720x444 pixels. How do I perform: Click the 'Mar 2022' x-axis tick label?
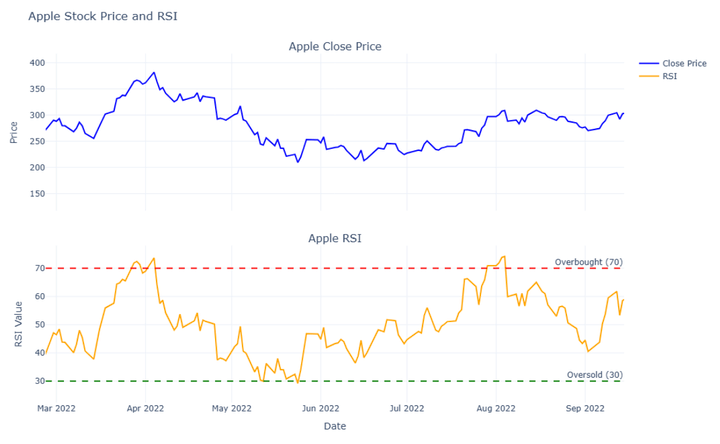point(58,408)
